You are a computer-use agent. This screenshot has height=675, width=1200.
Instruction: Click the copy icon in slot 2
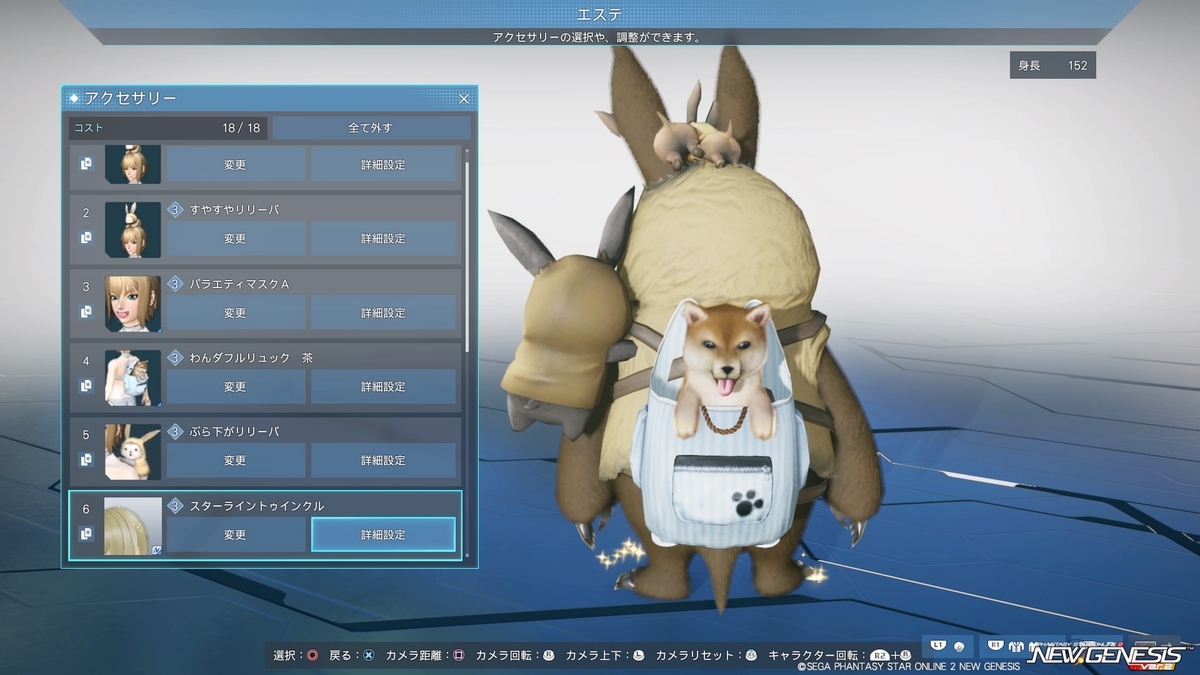pos(86,237)
